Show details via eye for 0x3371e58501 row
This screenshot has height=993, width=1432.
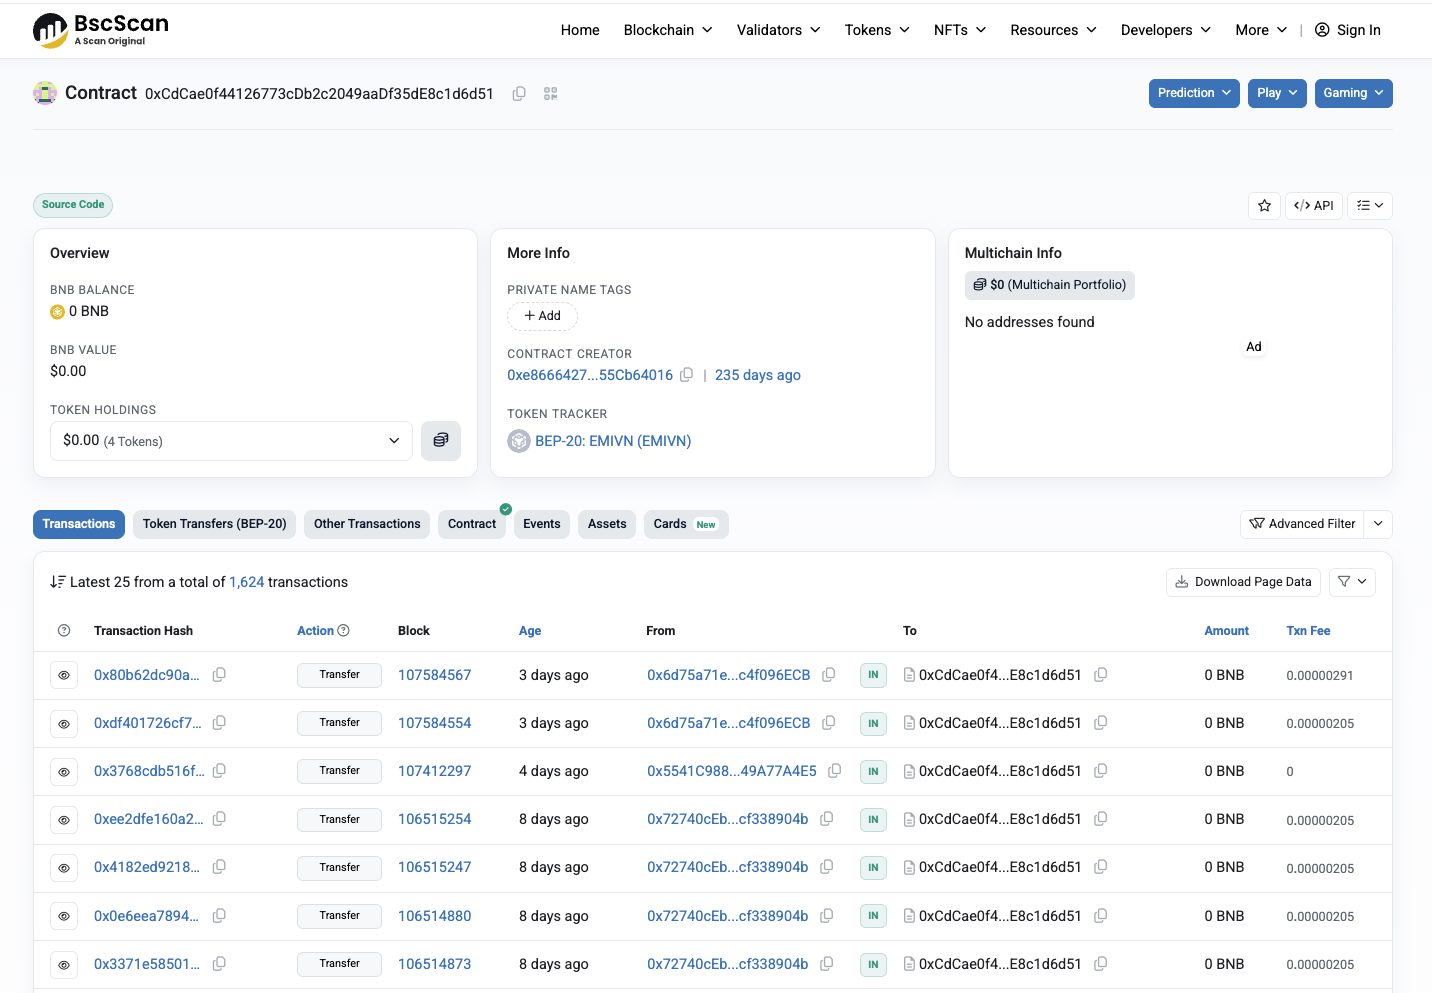coord(64,965)
